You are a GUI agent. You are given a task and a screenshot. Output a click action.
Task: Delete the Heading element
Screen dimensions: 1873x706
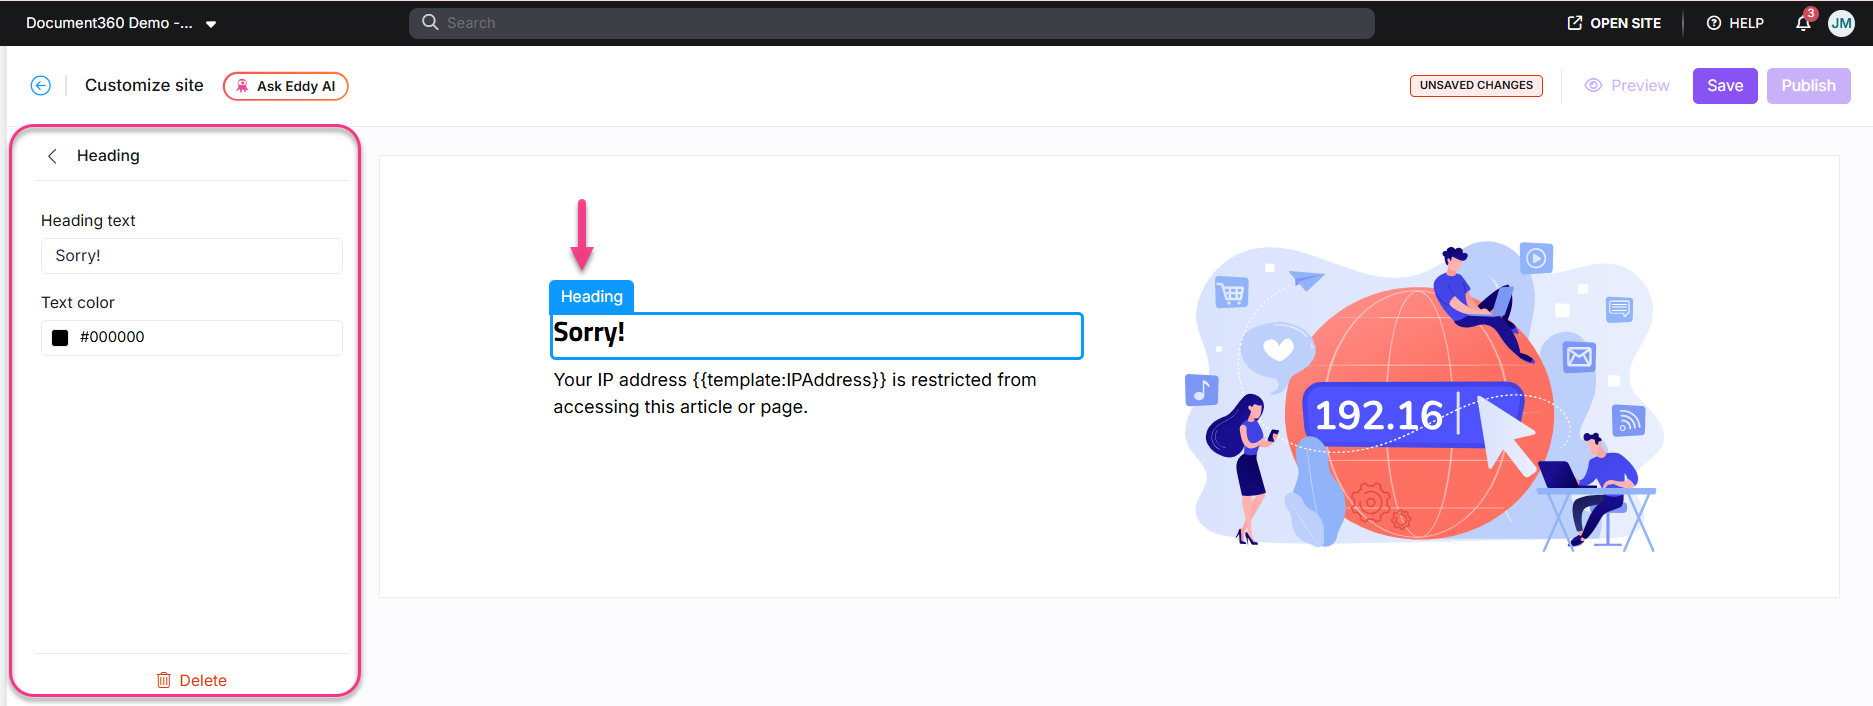pyautogui.click(x=192, y=680)
